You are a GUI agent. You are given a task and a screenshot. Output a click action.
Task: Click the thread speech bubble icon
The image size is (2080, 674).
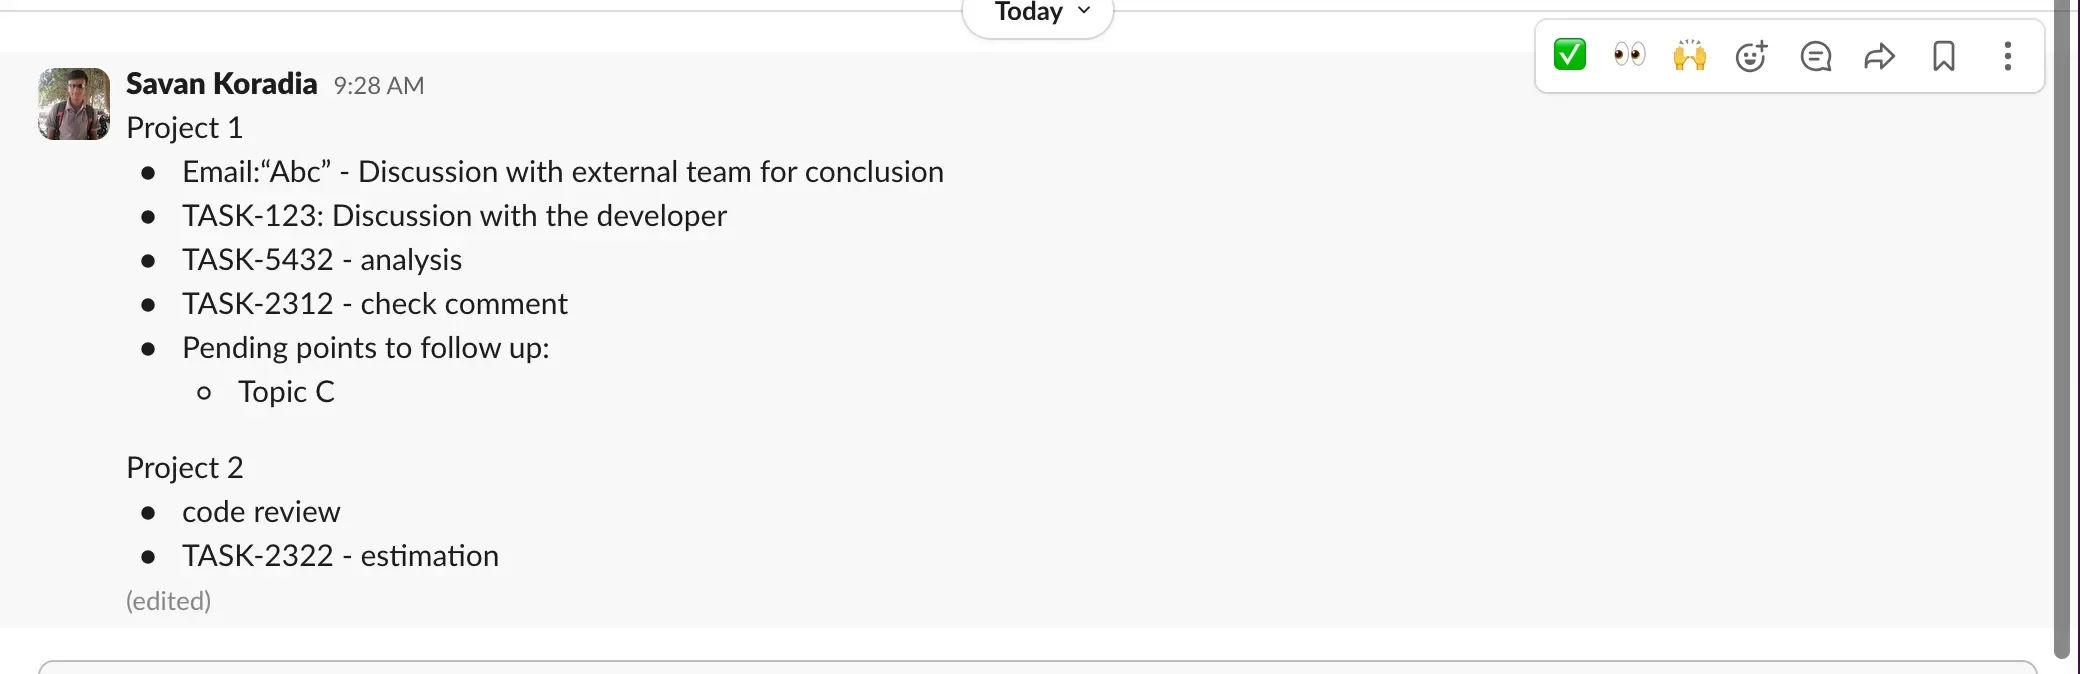(1815, 56)
